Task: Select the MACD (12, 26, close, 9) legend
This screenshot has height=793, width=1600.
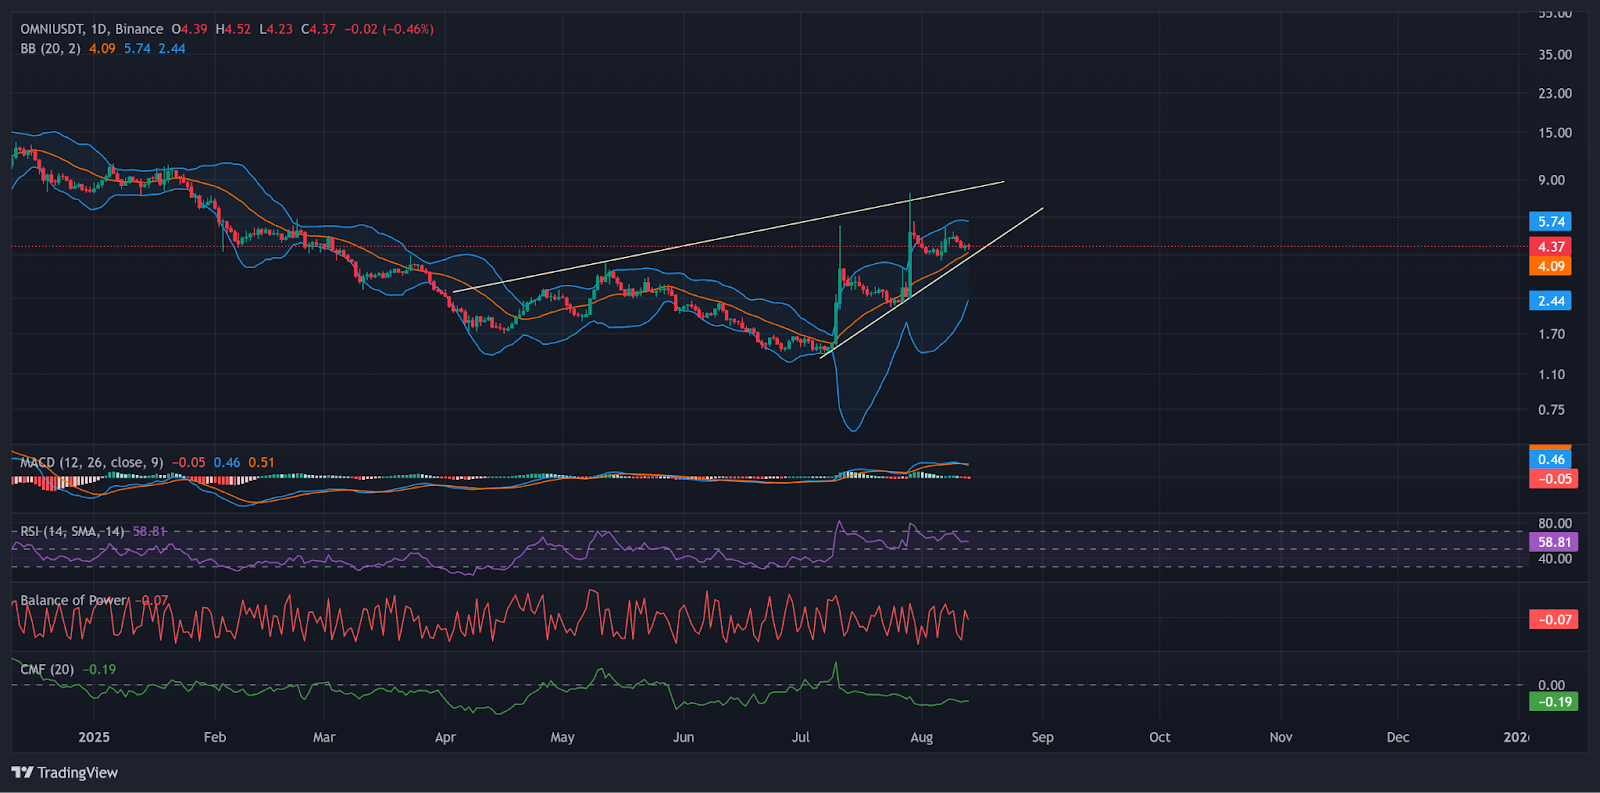Action: [91, 462]
